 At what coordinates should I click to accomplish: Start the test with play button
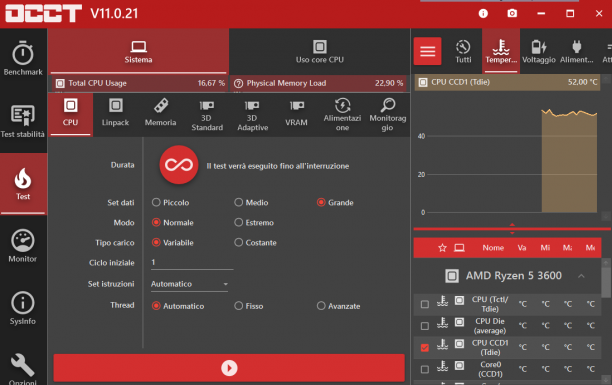point(229,368)
